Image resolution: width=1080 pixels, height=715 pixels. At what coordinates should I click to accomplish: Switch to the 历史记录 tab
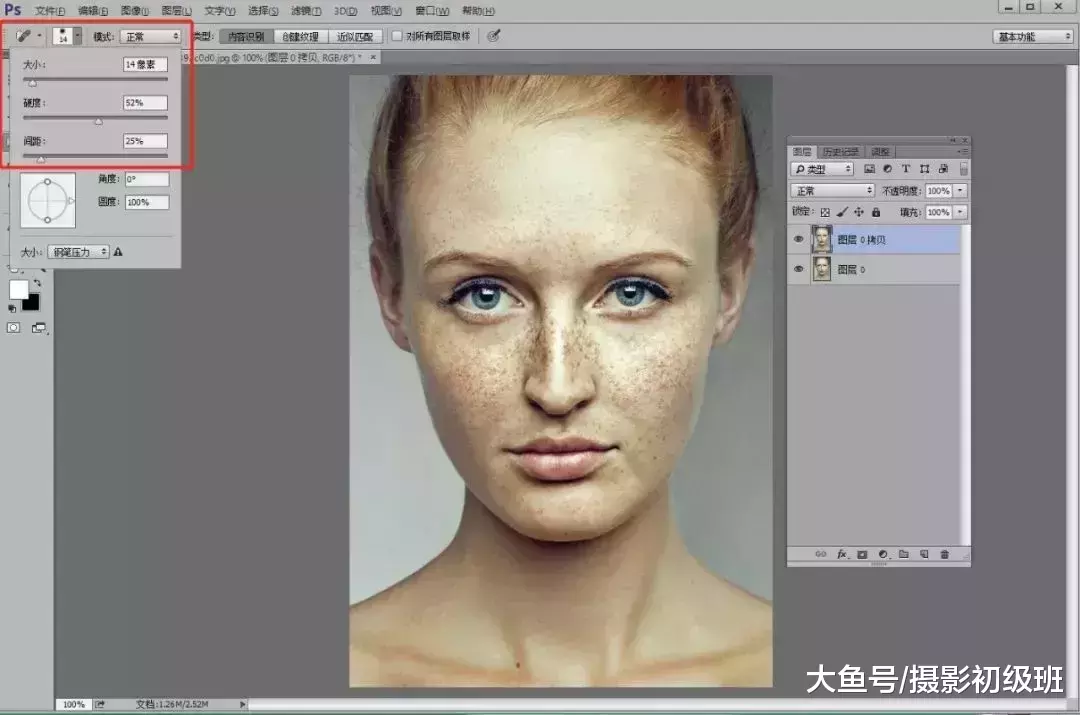tap(840, 152)
